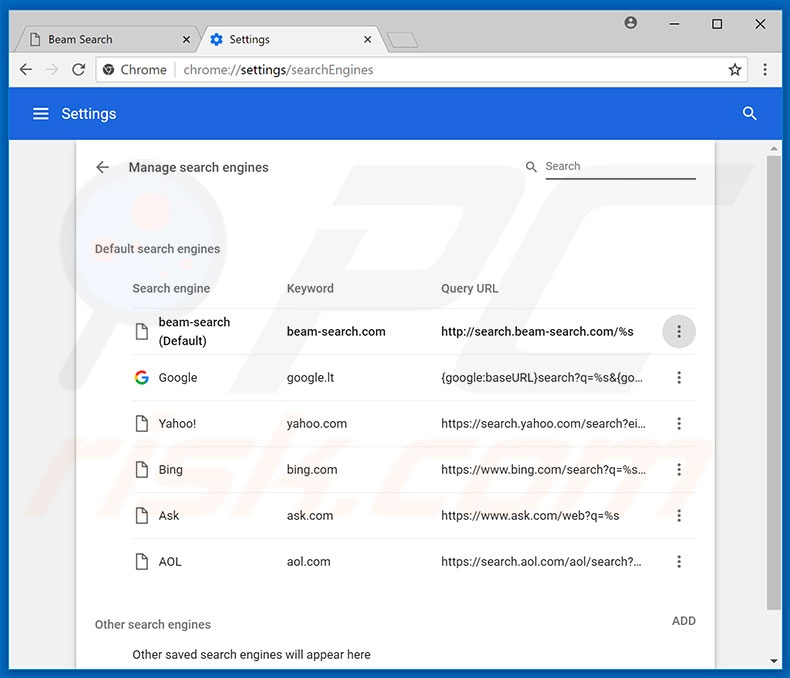Click the google.lt keyword
The width and height of the screenshot is (790, 678).
pos(310,377)
